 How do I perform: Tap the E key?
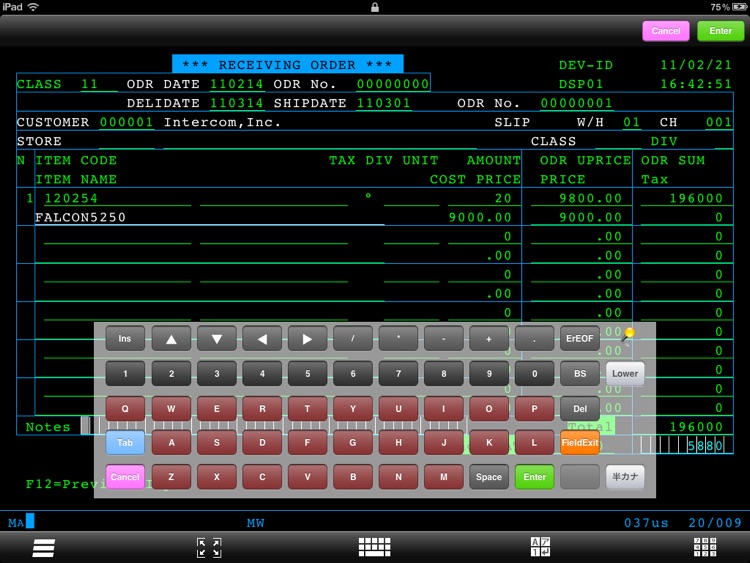[217, 409]
